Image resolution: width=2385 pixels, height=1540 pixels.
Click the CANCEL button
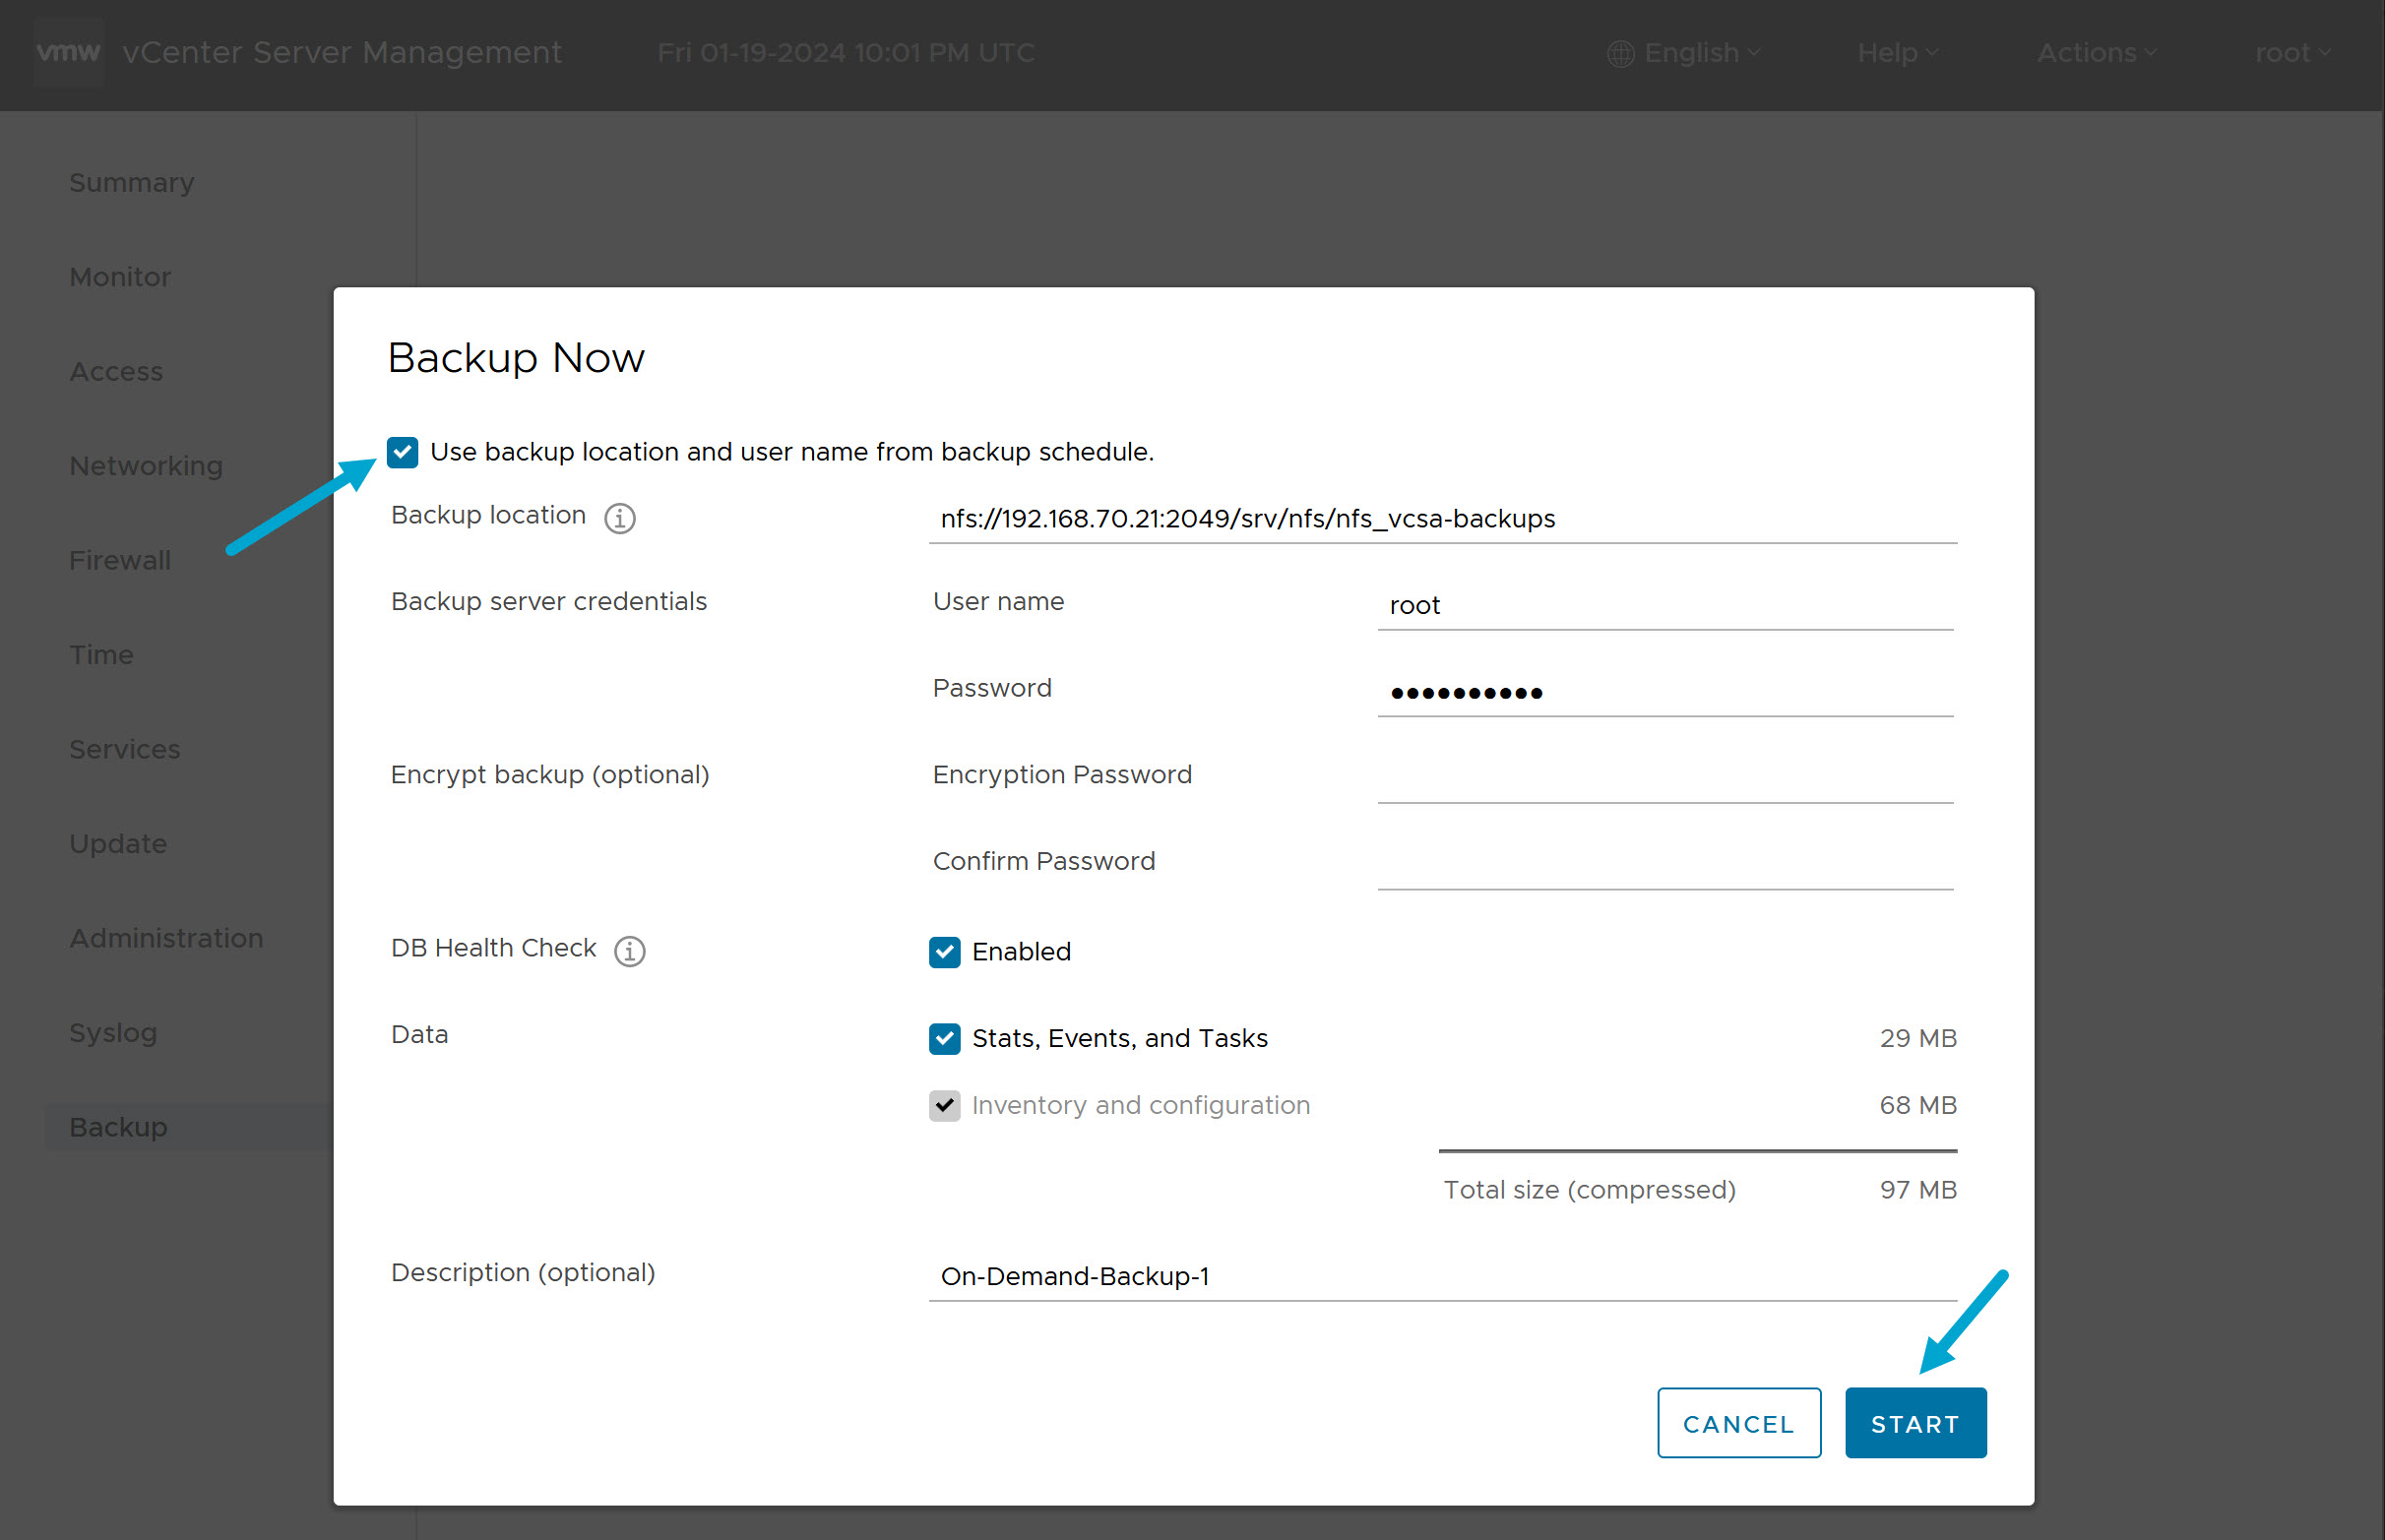pyautogui.click(x=1738, y=1423)
